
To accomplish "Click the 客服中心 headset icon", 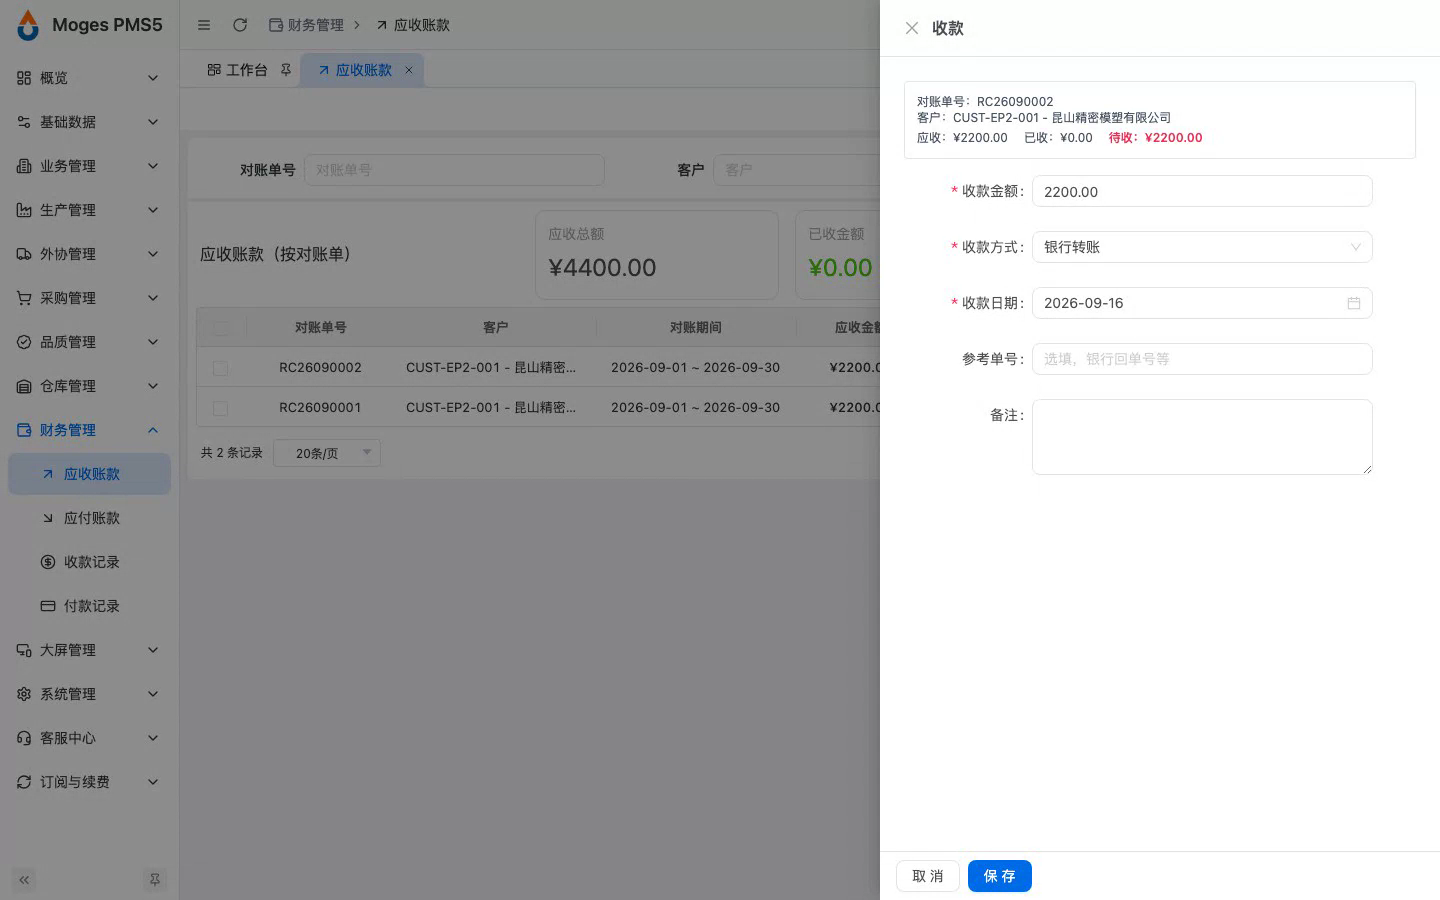I will pyautogui.click(x=24, y=738).
